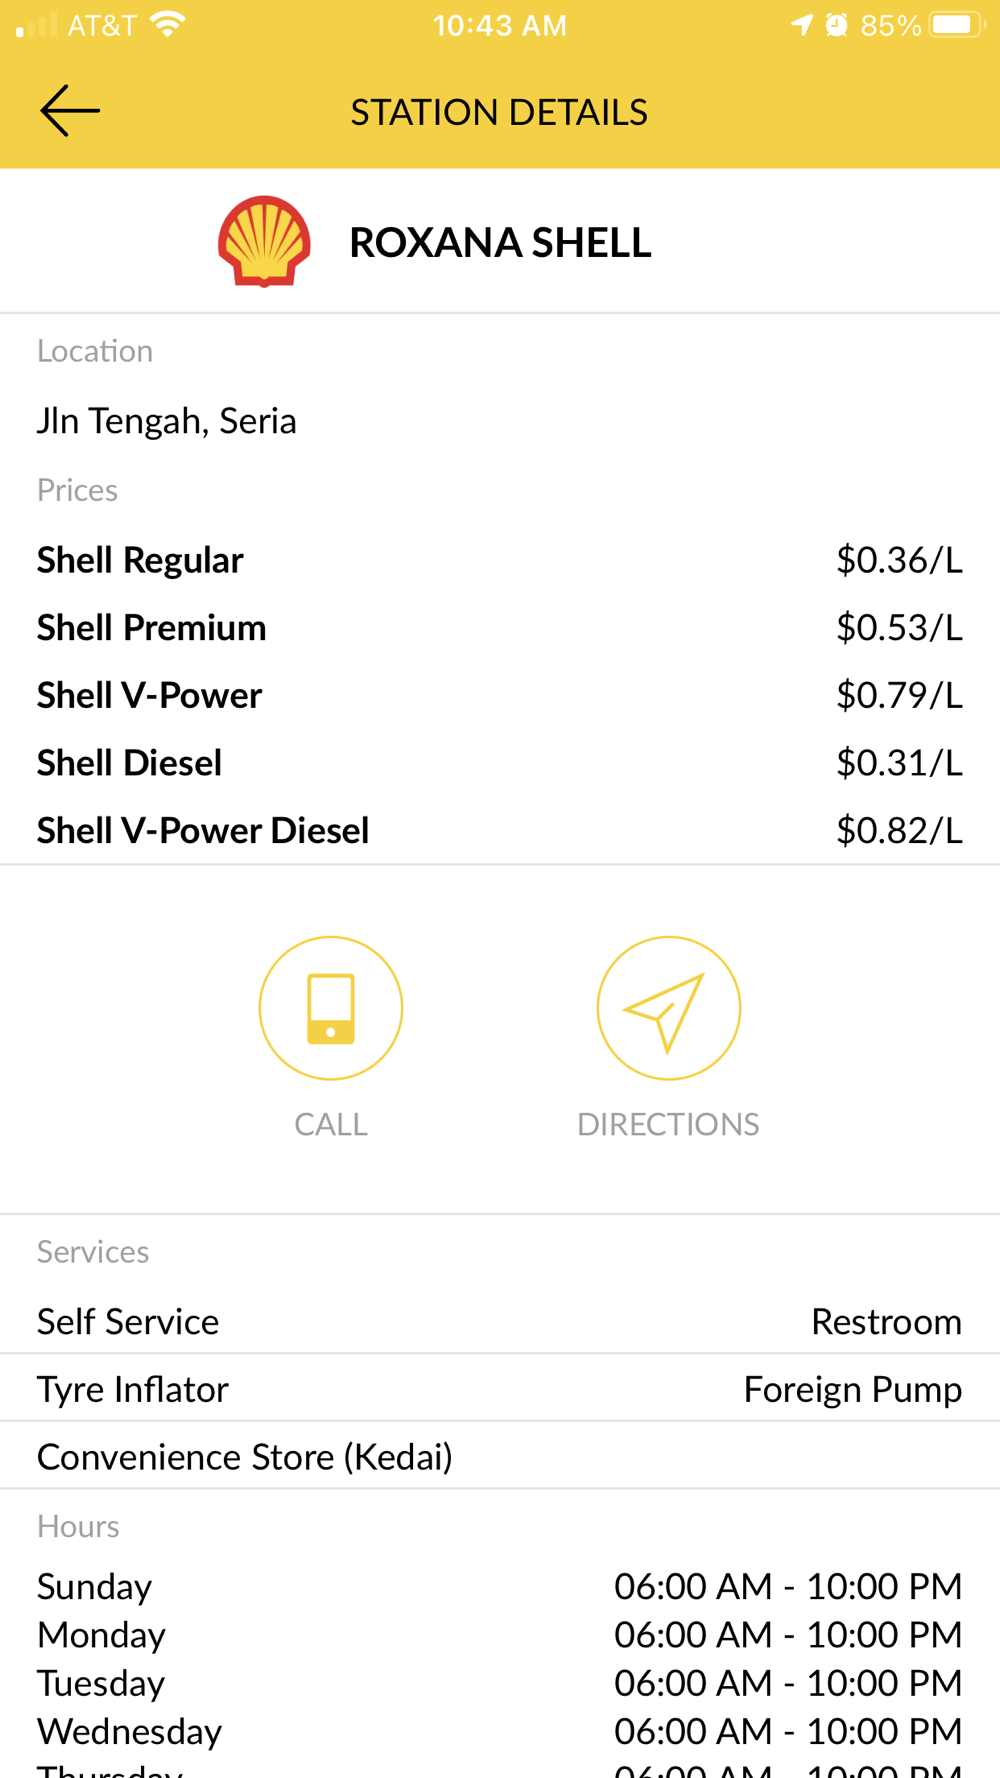
Task: Select the Self Service item
Action: pos(128,1322)
